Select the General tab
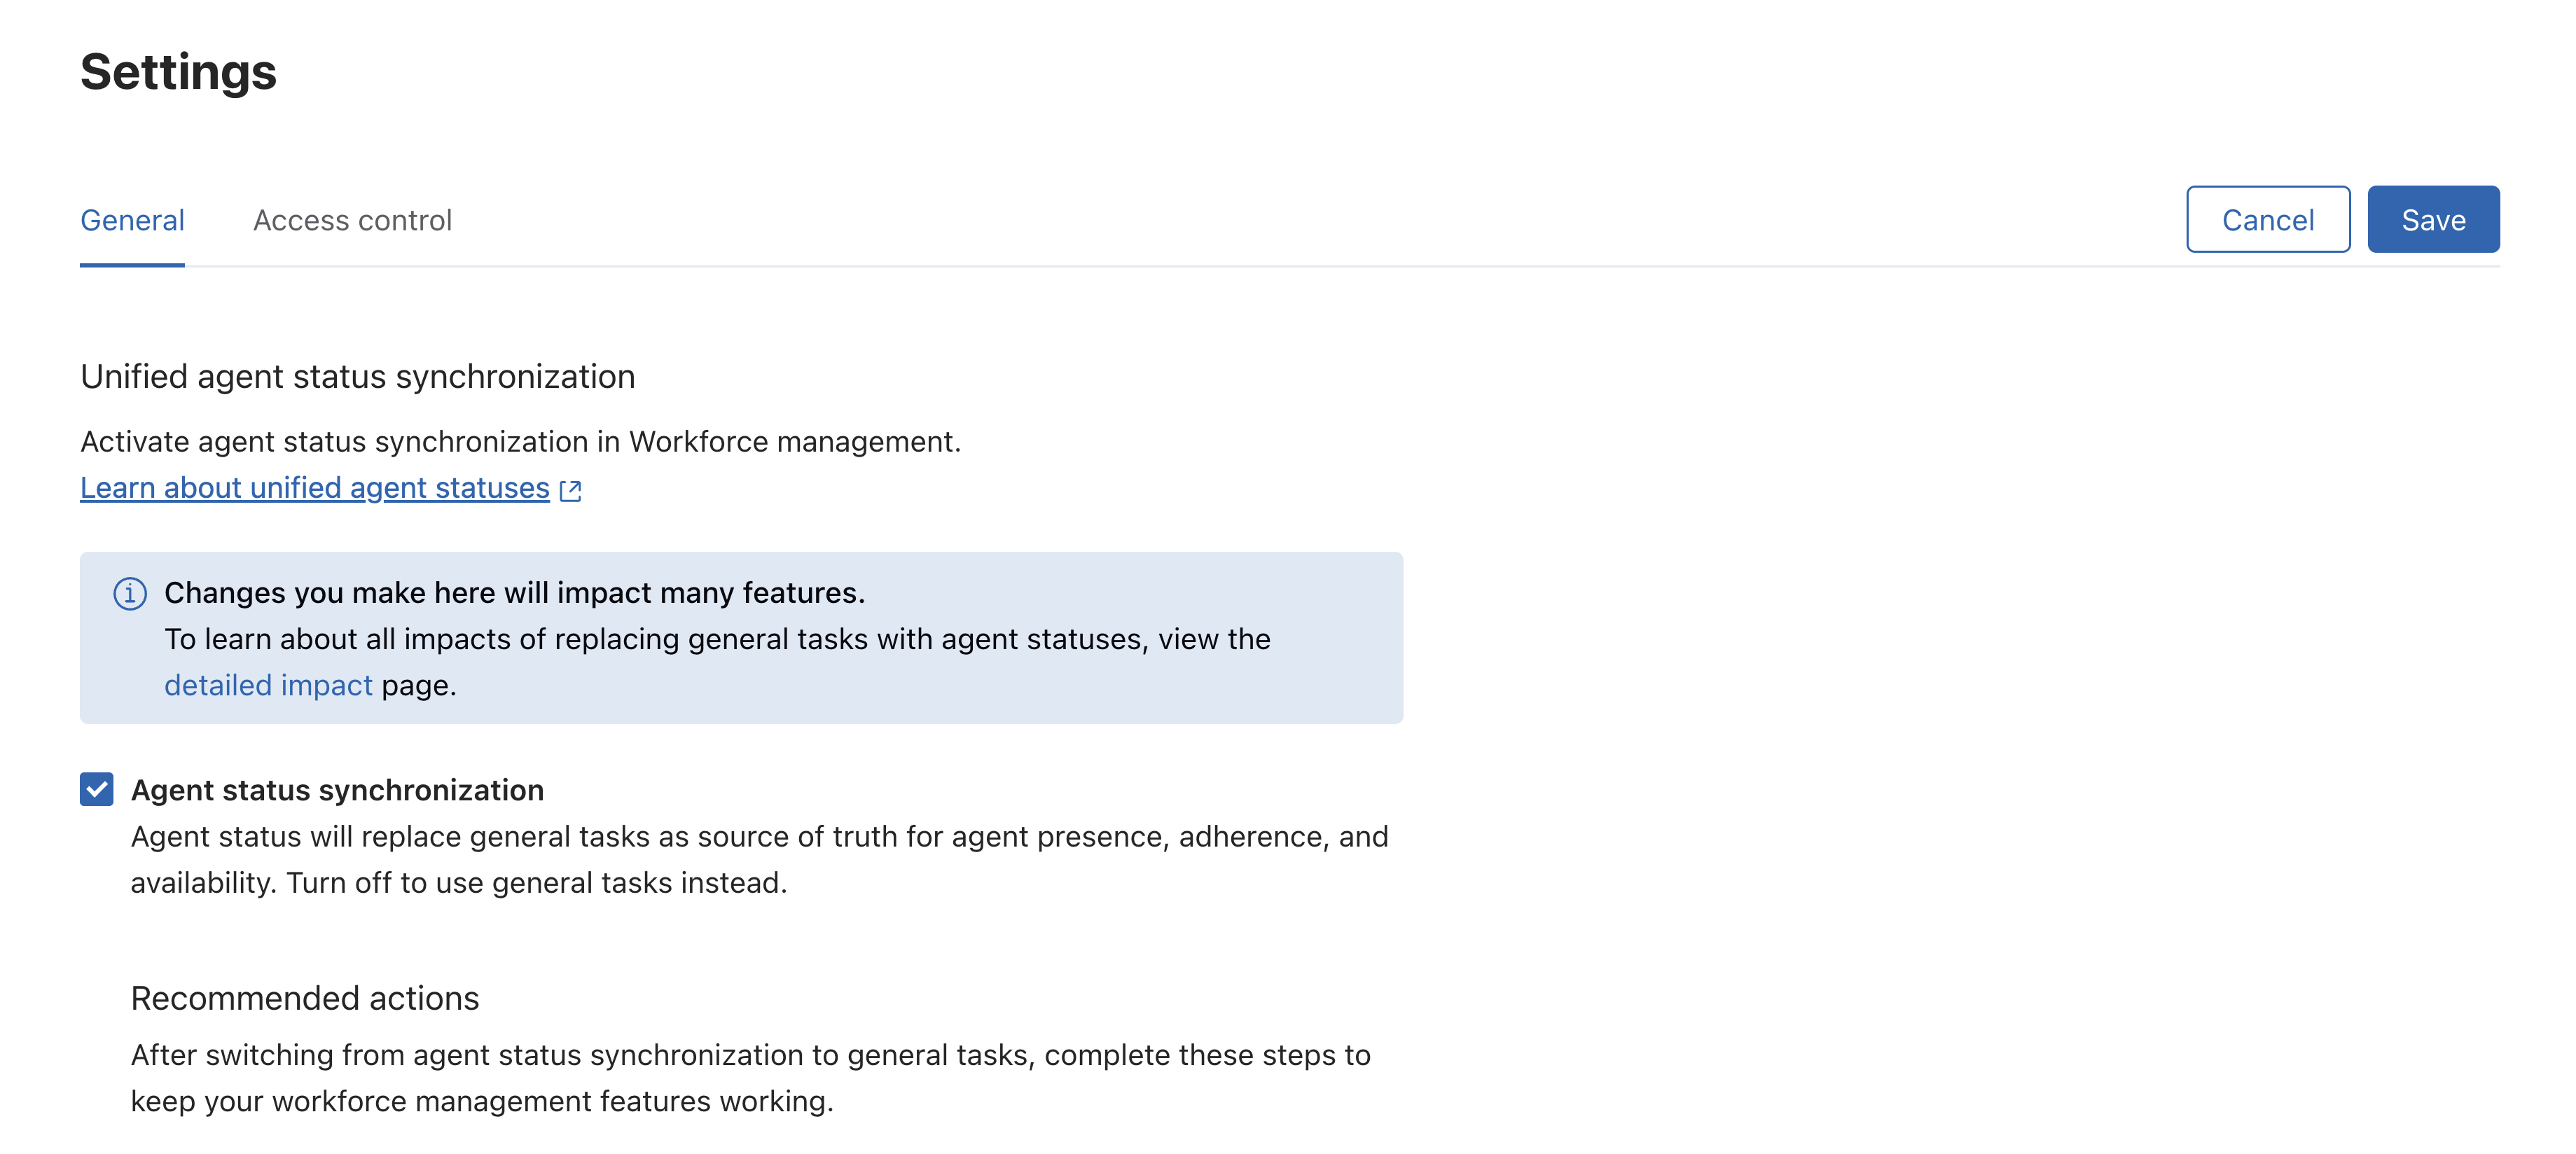Viewport: 2576px width, 1154px height. tap(132, 220)
